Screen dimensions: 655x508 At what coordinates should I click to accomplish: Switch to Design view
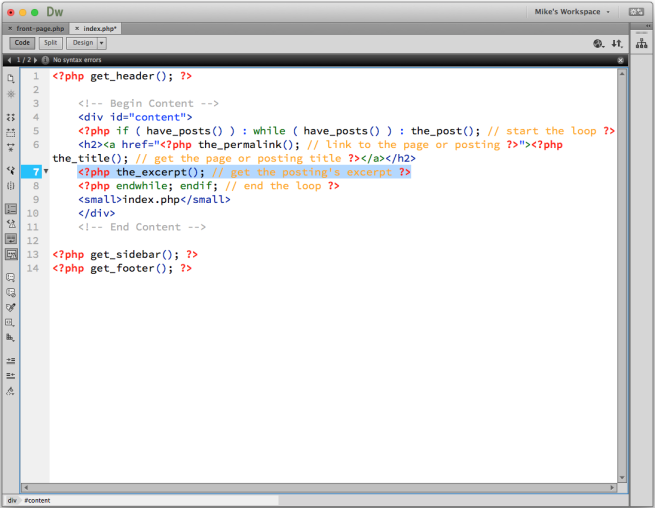tap(82, 43)
